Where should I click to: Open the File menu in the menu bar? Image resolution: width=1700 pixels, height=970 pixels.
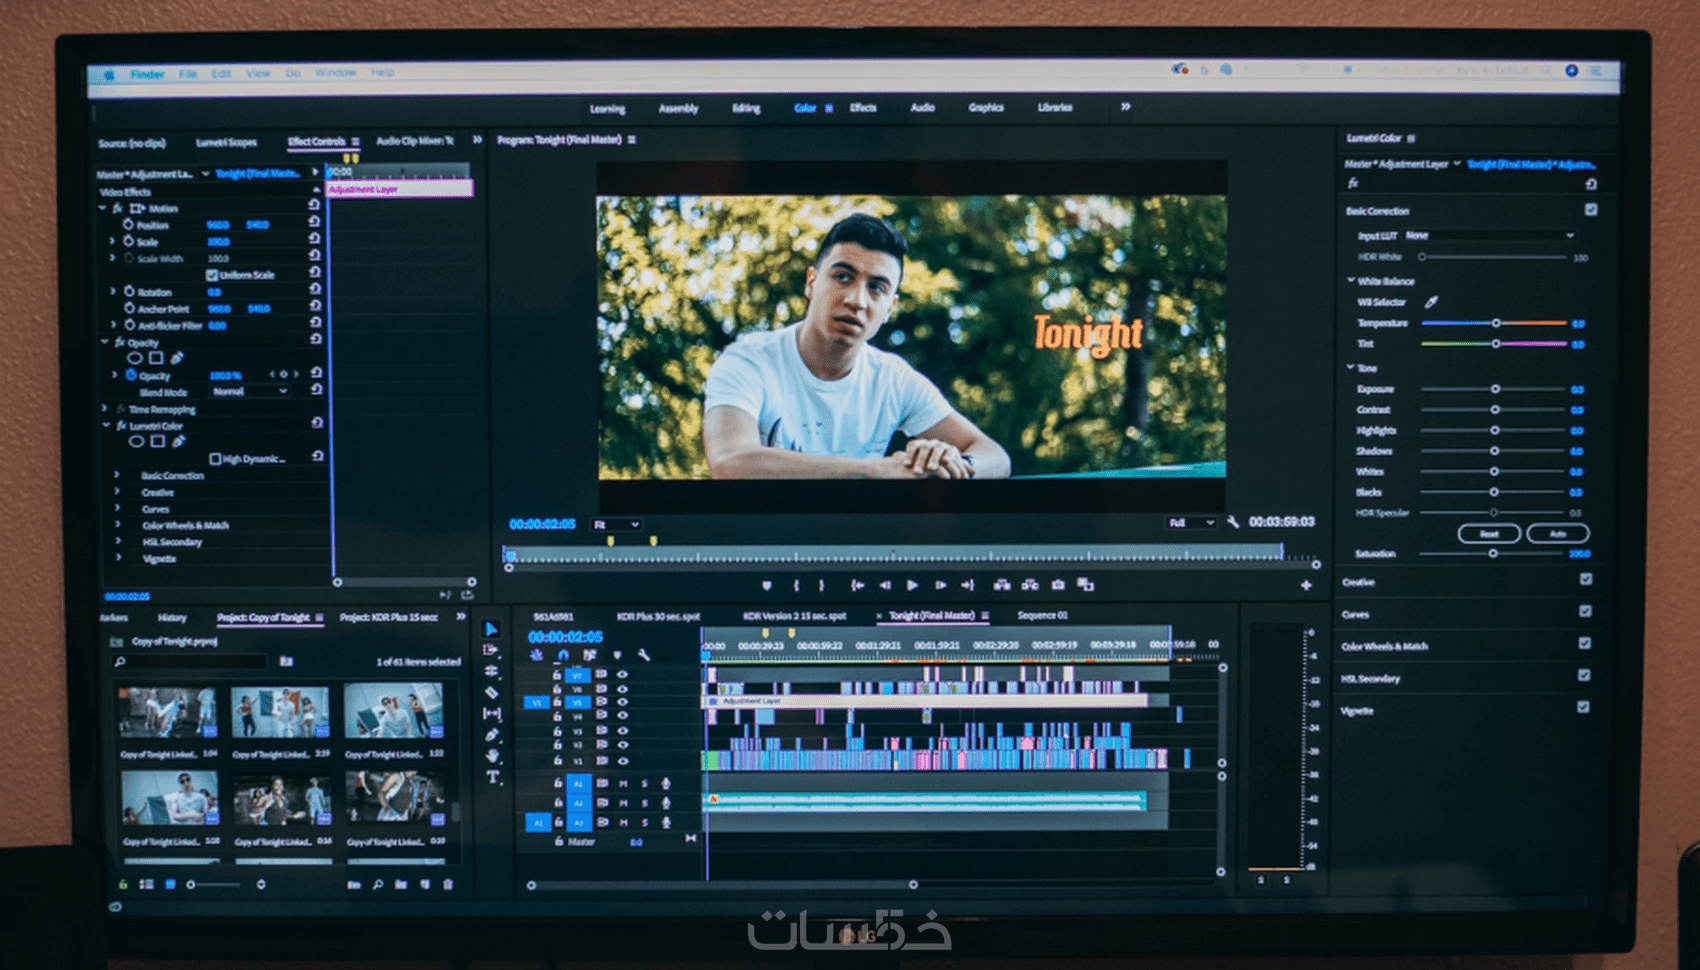pos(188,73)
